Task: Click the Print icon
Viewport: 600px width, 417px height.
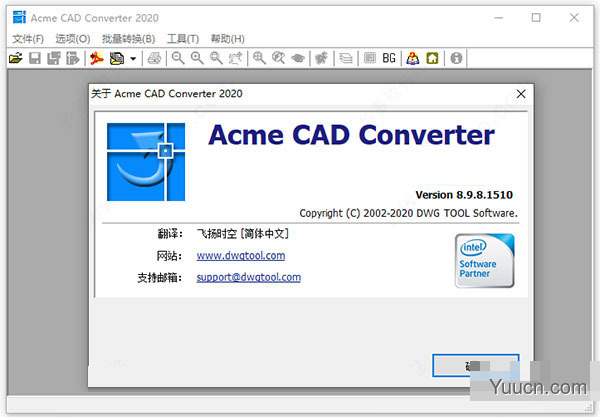Action: [154, 58]
